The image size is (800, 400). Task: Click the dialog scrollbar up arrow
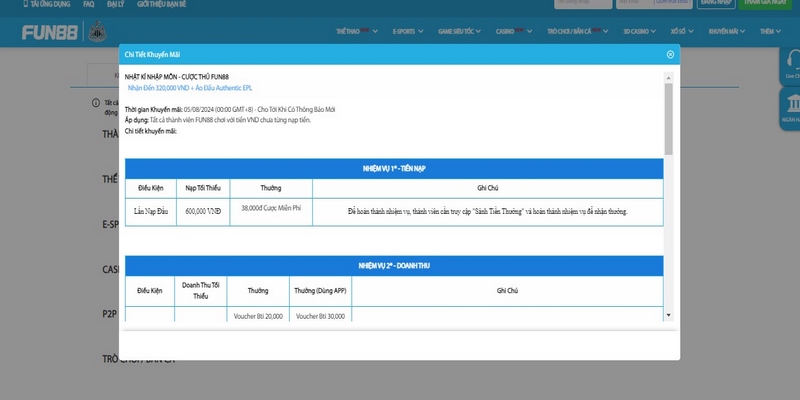[x=668, y=78]
